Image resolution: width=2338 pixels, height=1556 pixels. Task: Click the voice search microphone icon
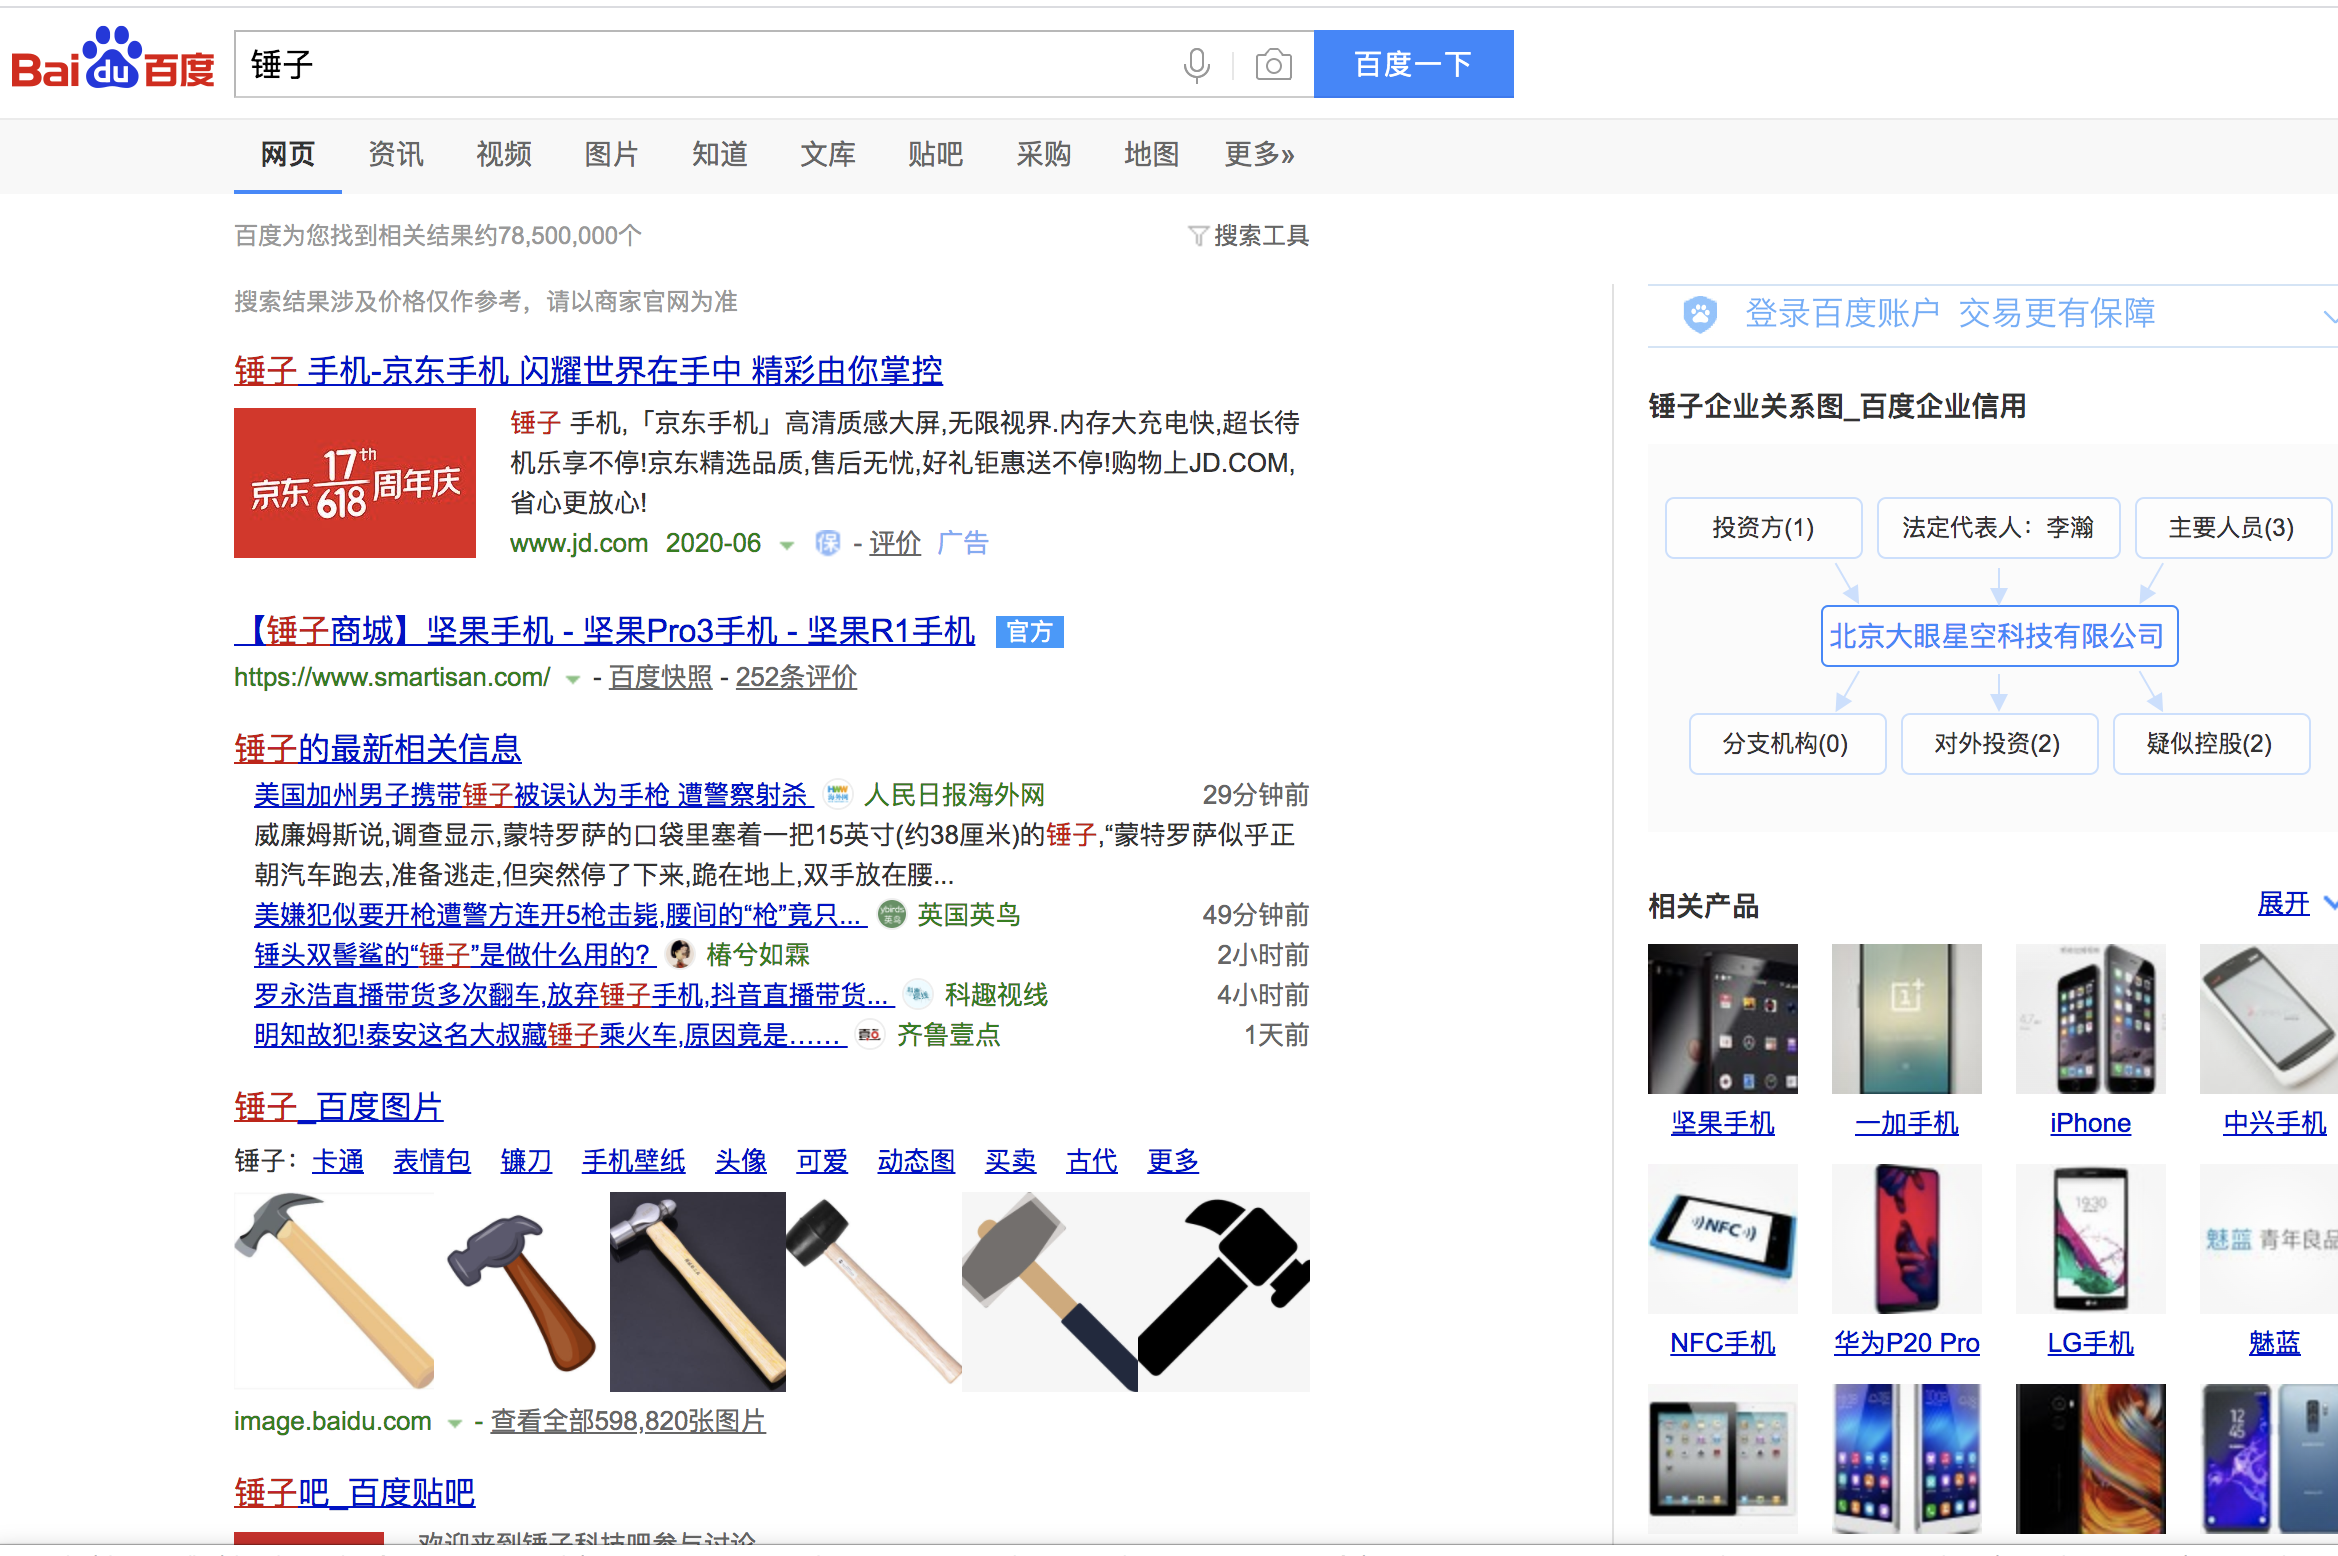click(x=1196, y=65)
